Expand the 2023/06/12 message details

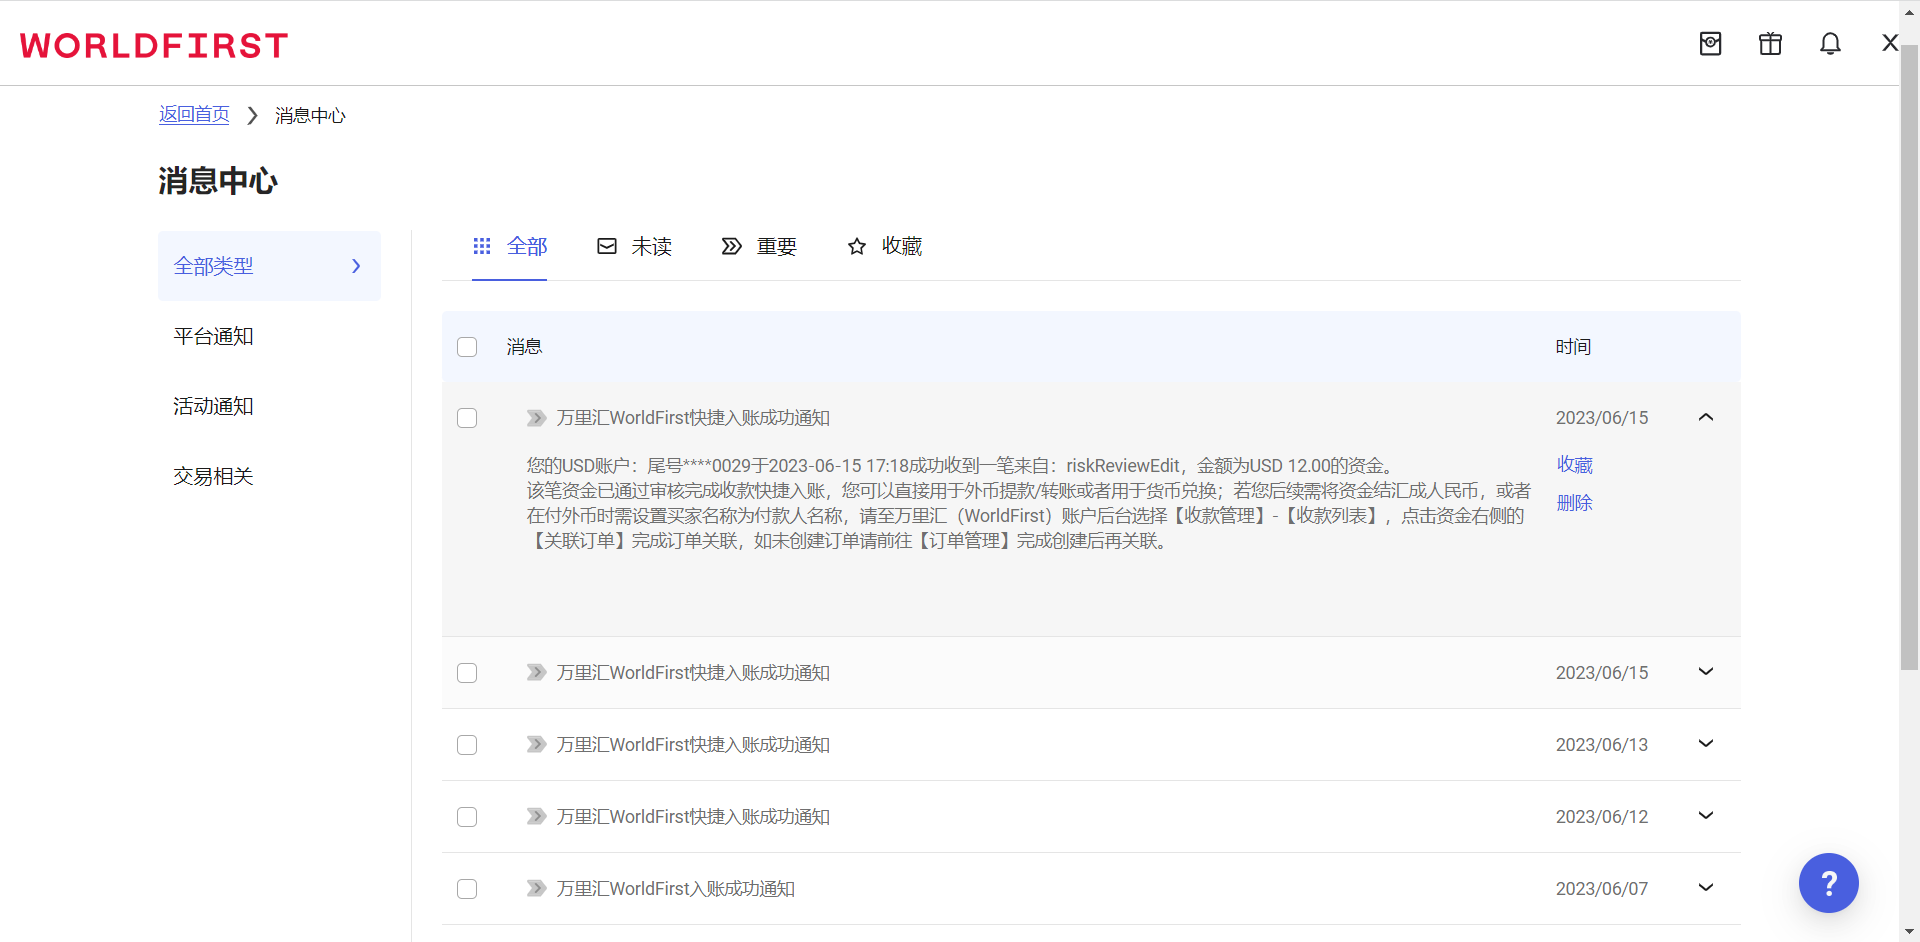(x=1706, y=816)
